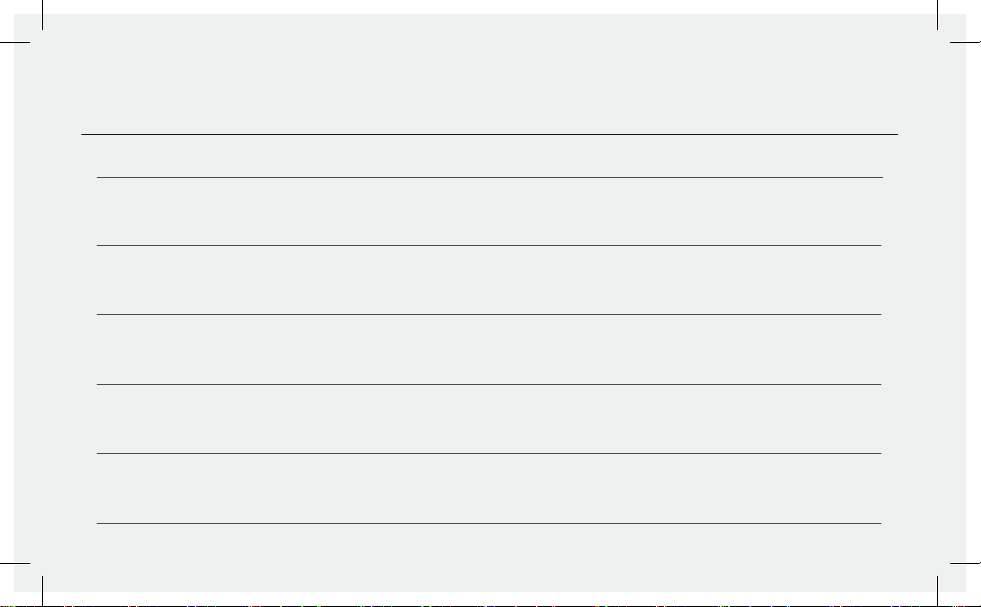Click the blank space between first and second ruled lines
Viewport: 981px width, 607px height.
pos(489,212)
